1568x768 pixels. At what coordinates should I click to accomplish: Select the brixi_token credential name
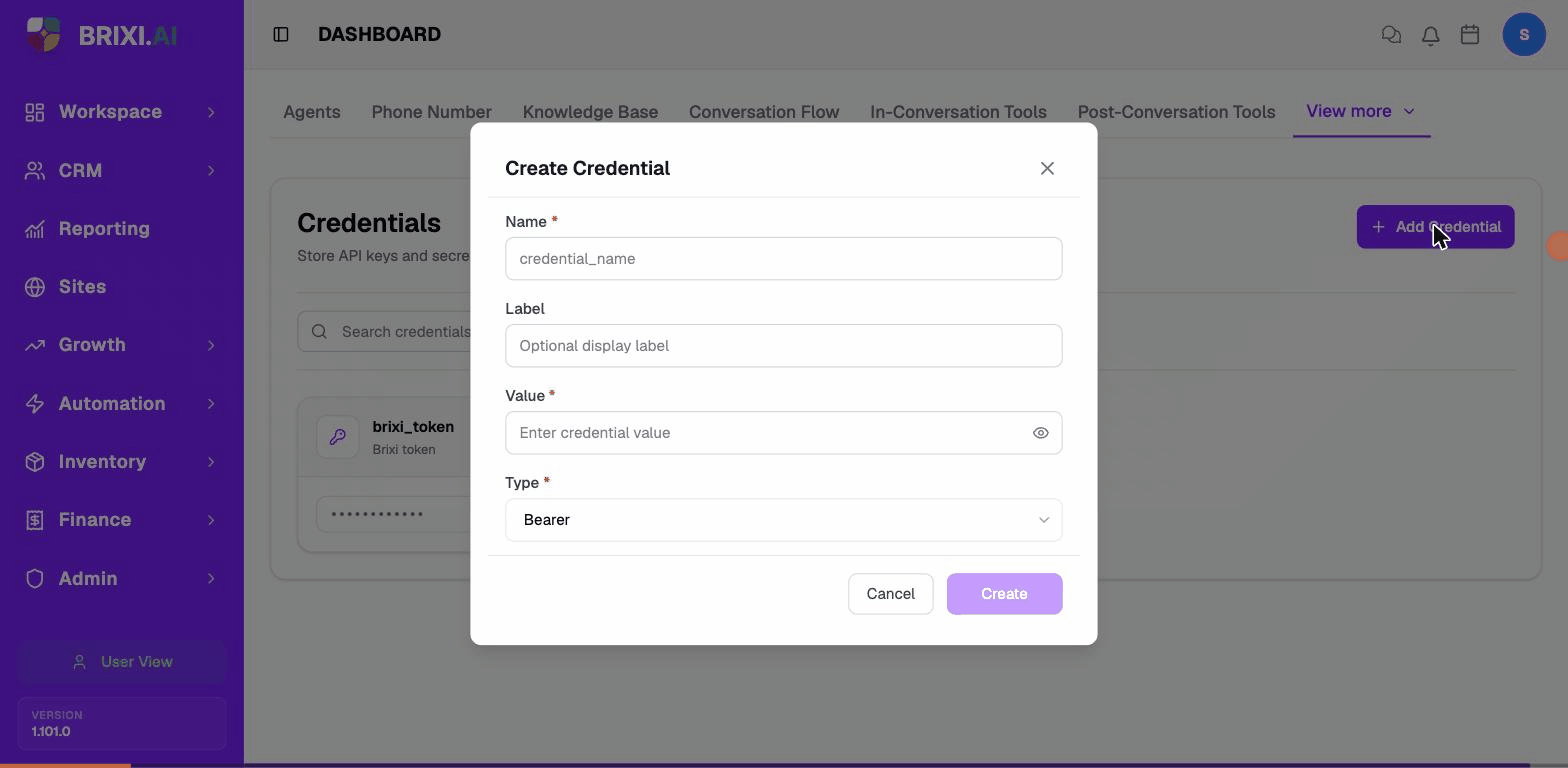point(413,427)
